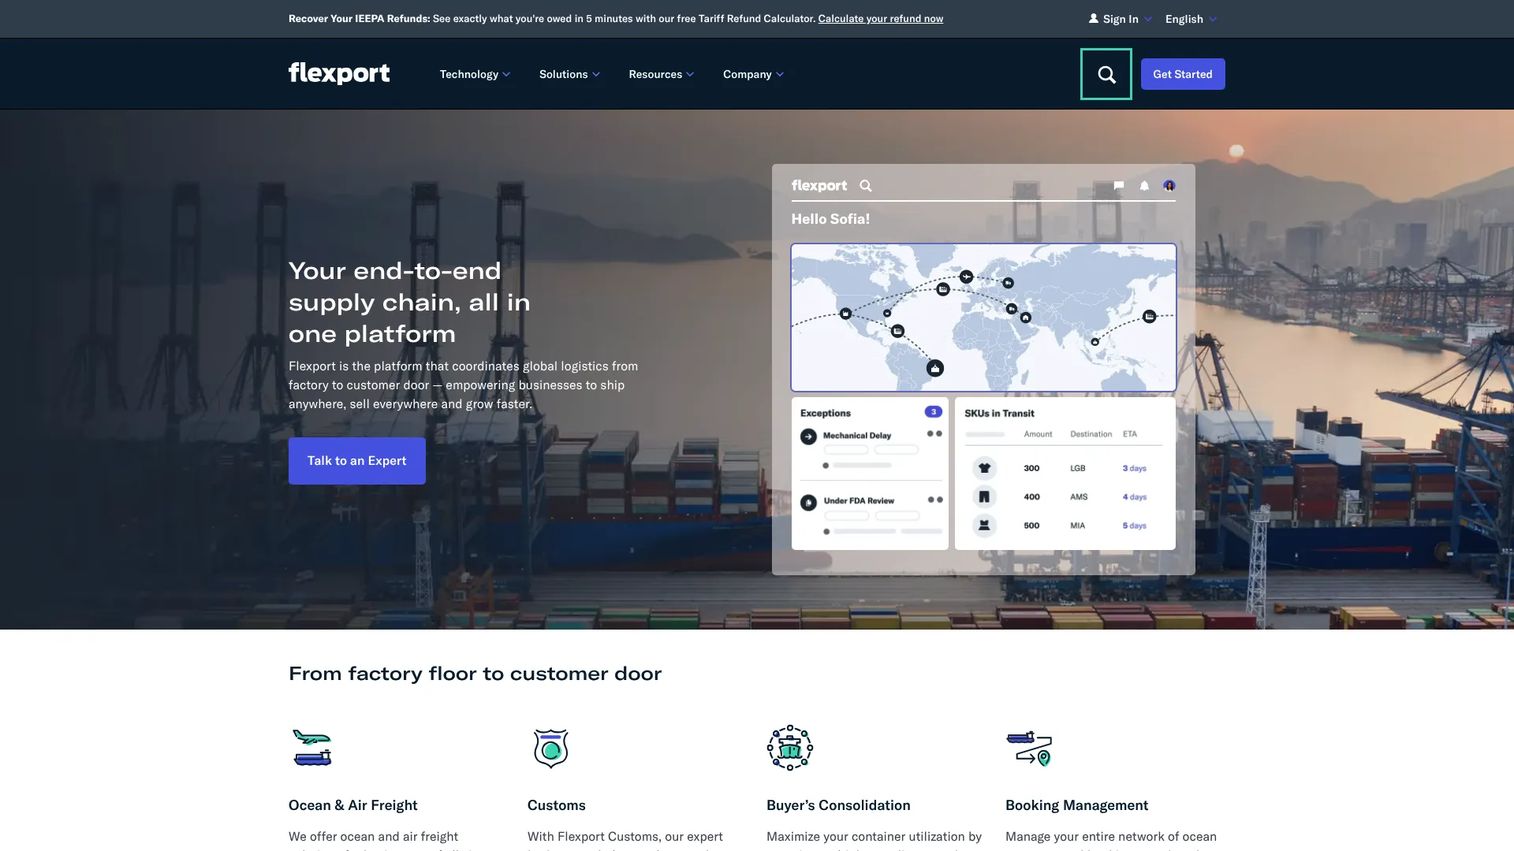Click the Buyer's Consolidation icon
The height and width of the screenshot is (851, 1514).
coord(790,748)
